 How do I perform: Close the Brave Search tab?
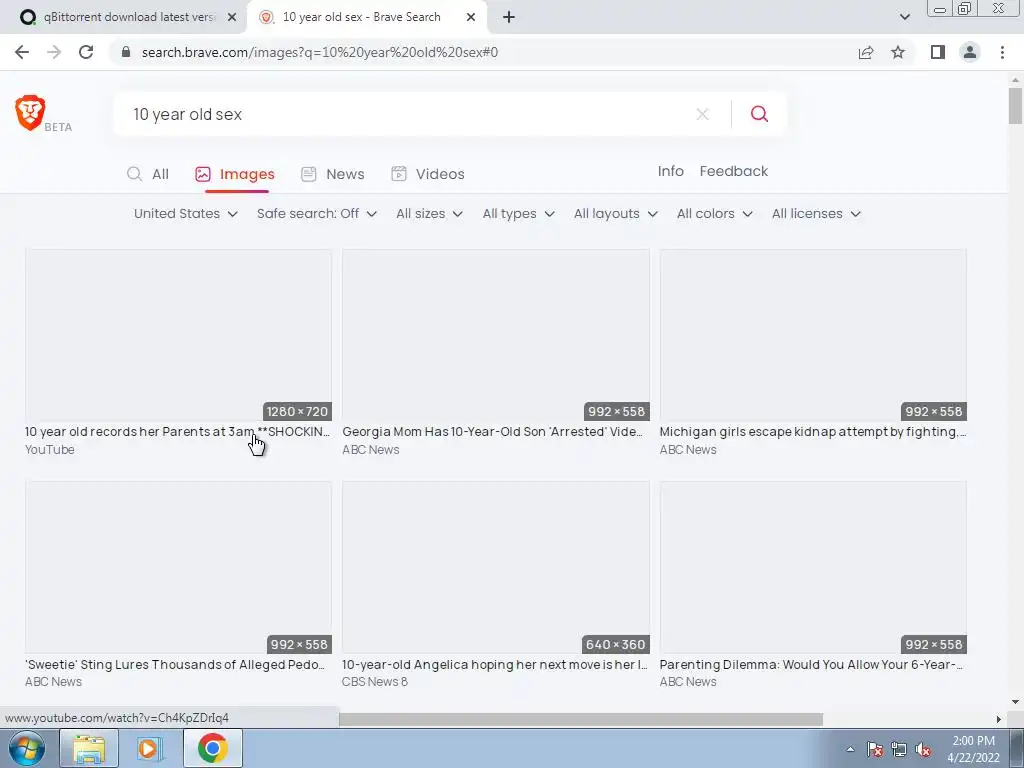471,17
